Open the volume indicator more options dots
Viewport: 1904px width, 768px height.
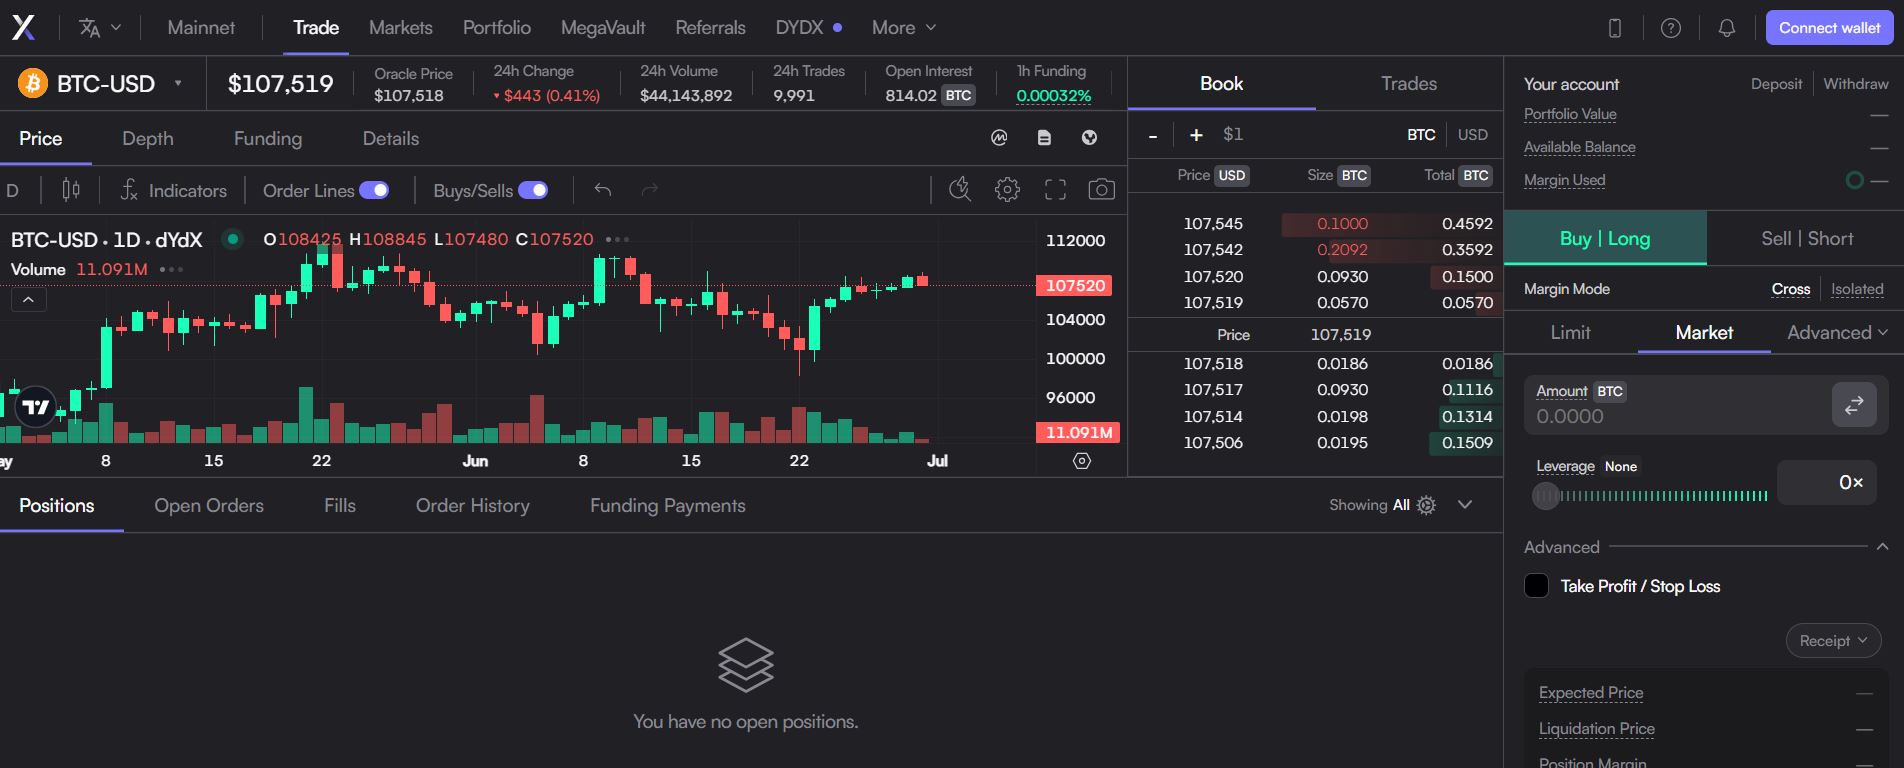point(171,269)
